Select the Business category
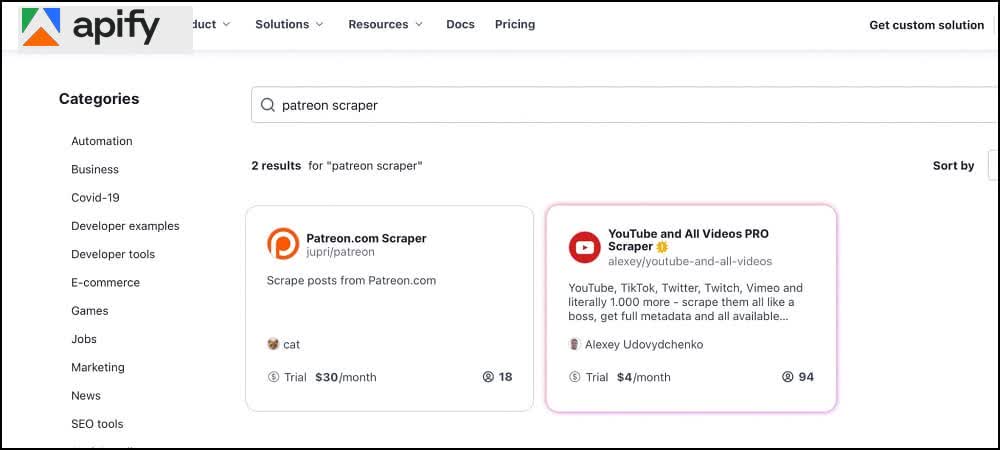 point(95,170)
